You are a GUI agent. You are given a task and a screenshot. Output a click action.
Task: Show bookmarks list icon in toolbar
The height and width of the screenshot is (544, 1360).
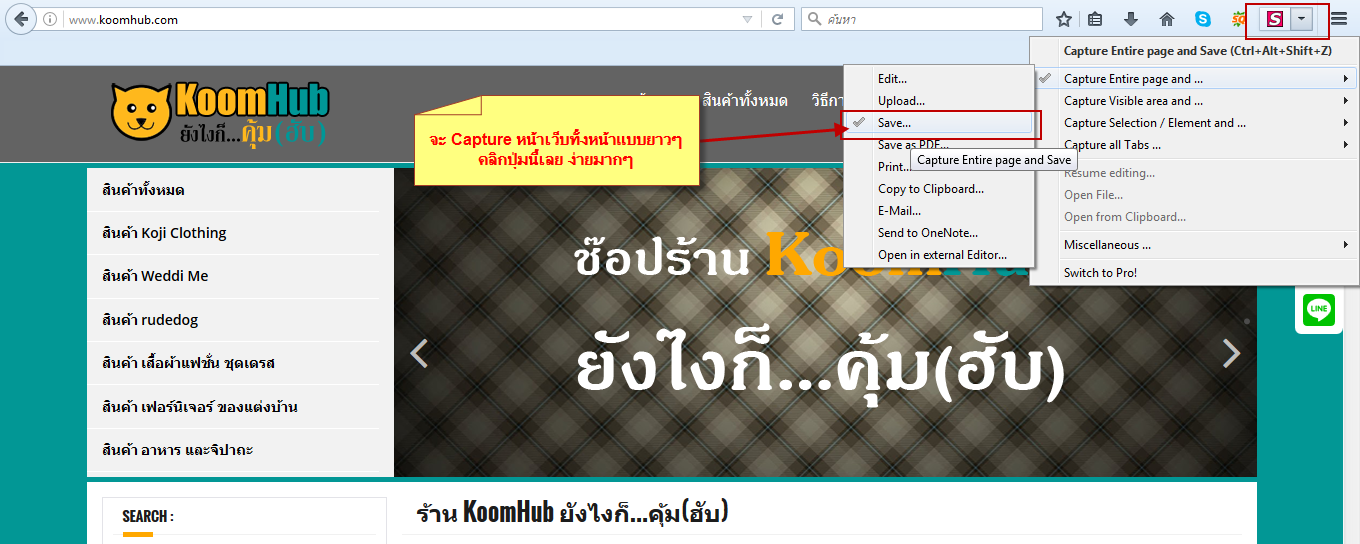click(1095, 19)
